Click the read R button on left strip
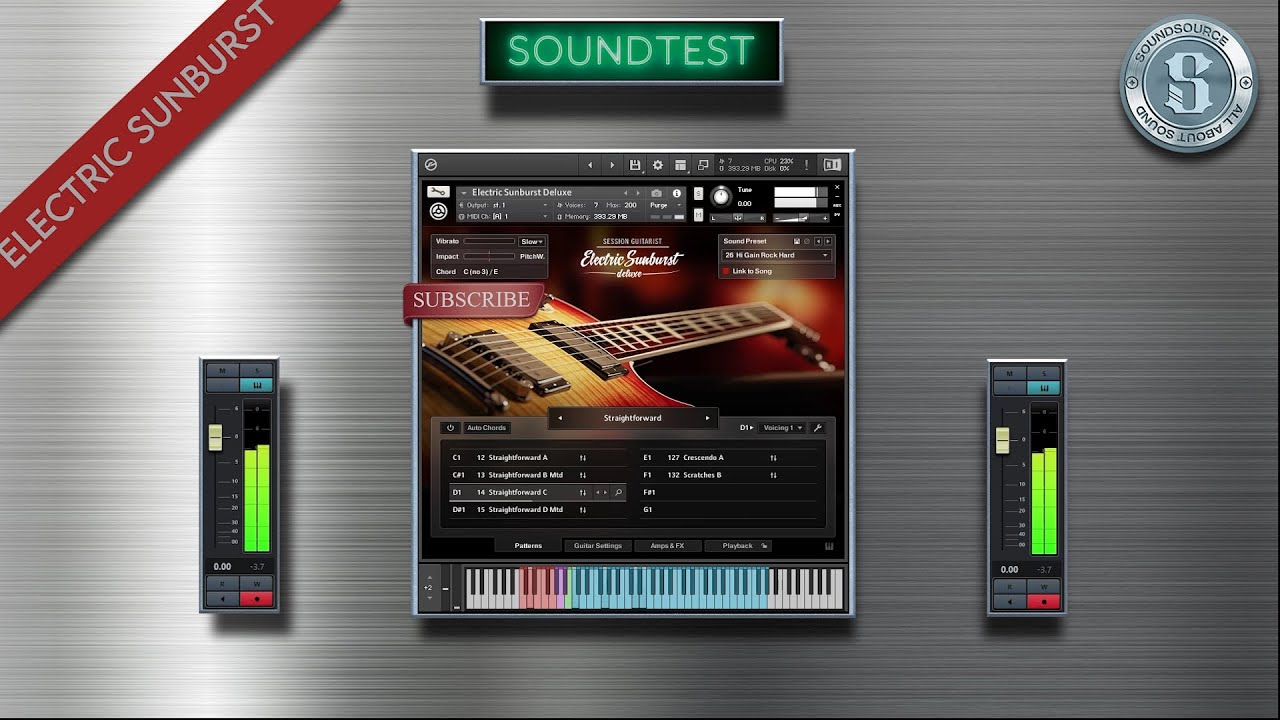Image resolution: width=1280 pixels, height=720 pixels. coord(223,584)
